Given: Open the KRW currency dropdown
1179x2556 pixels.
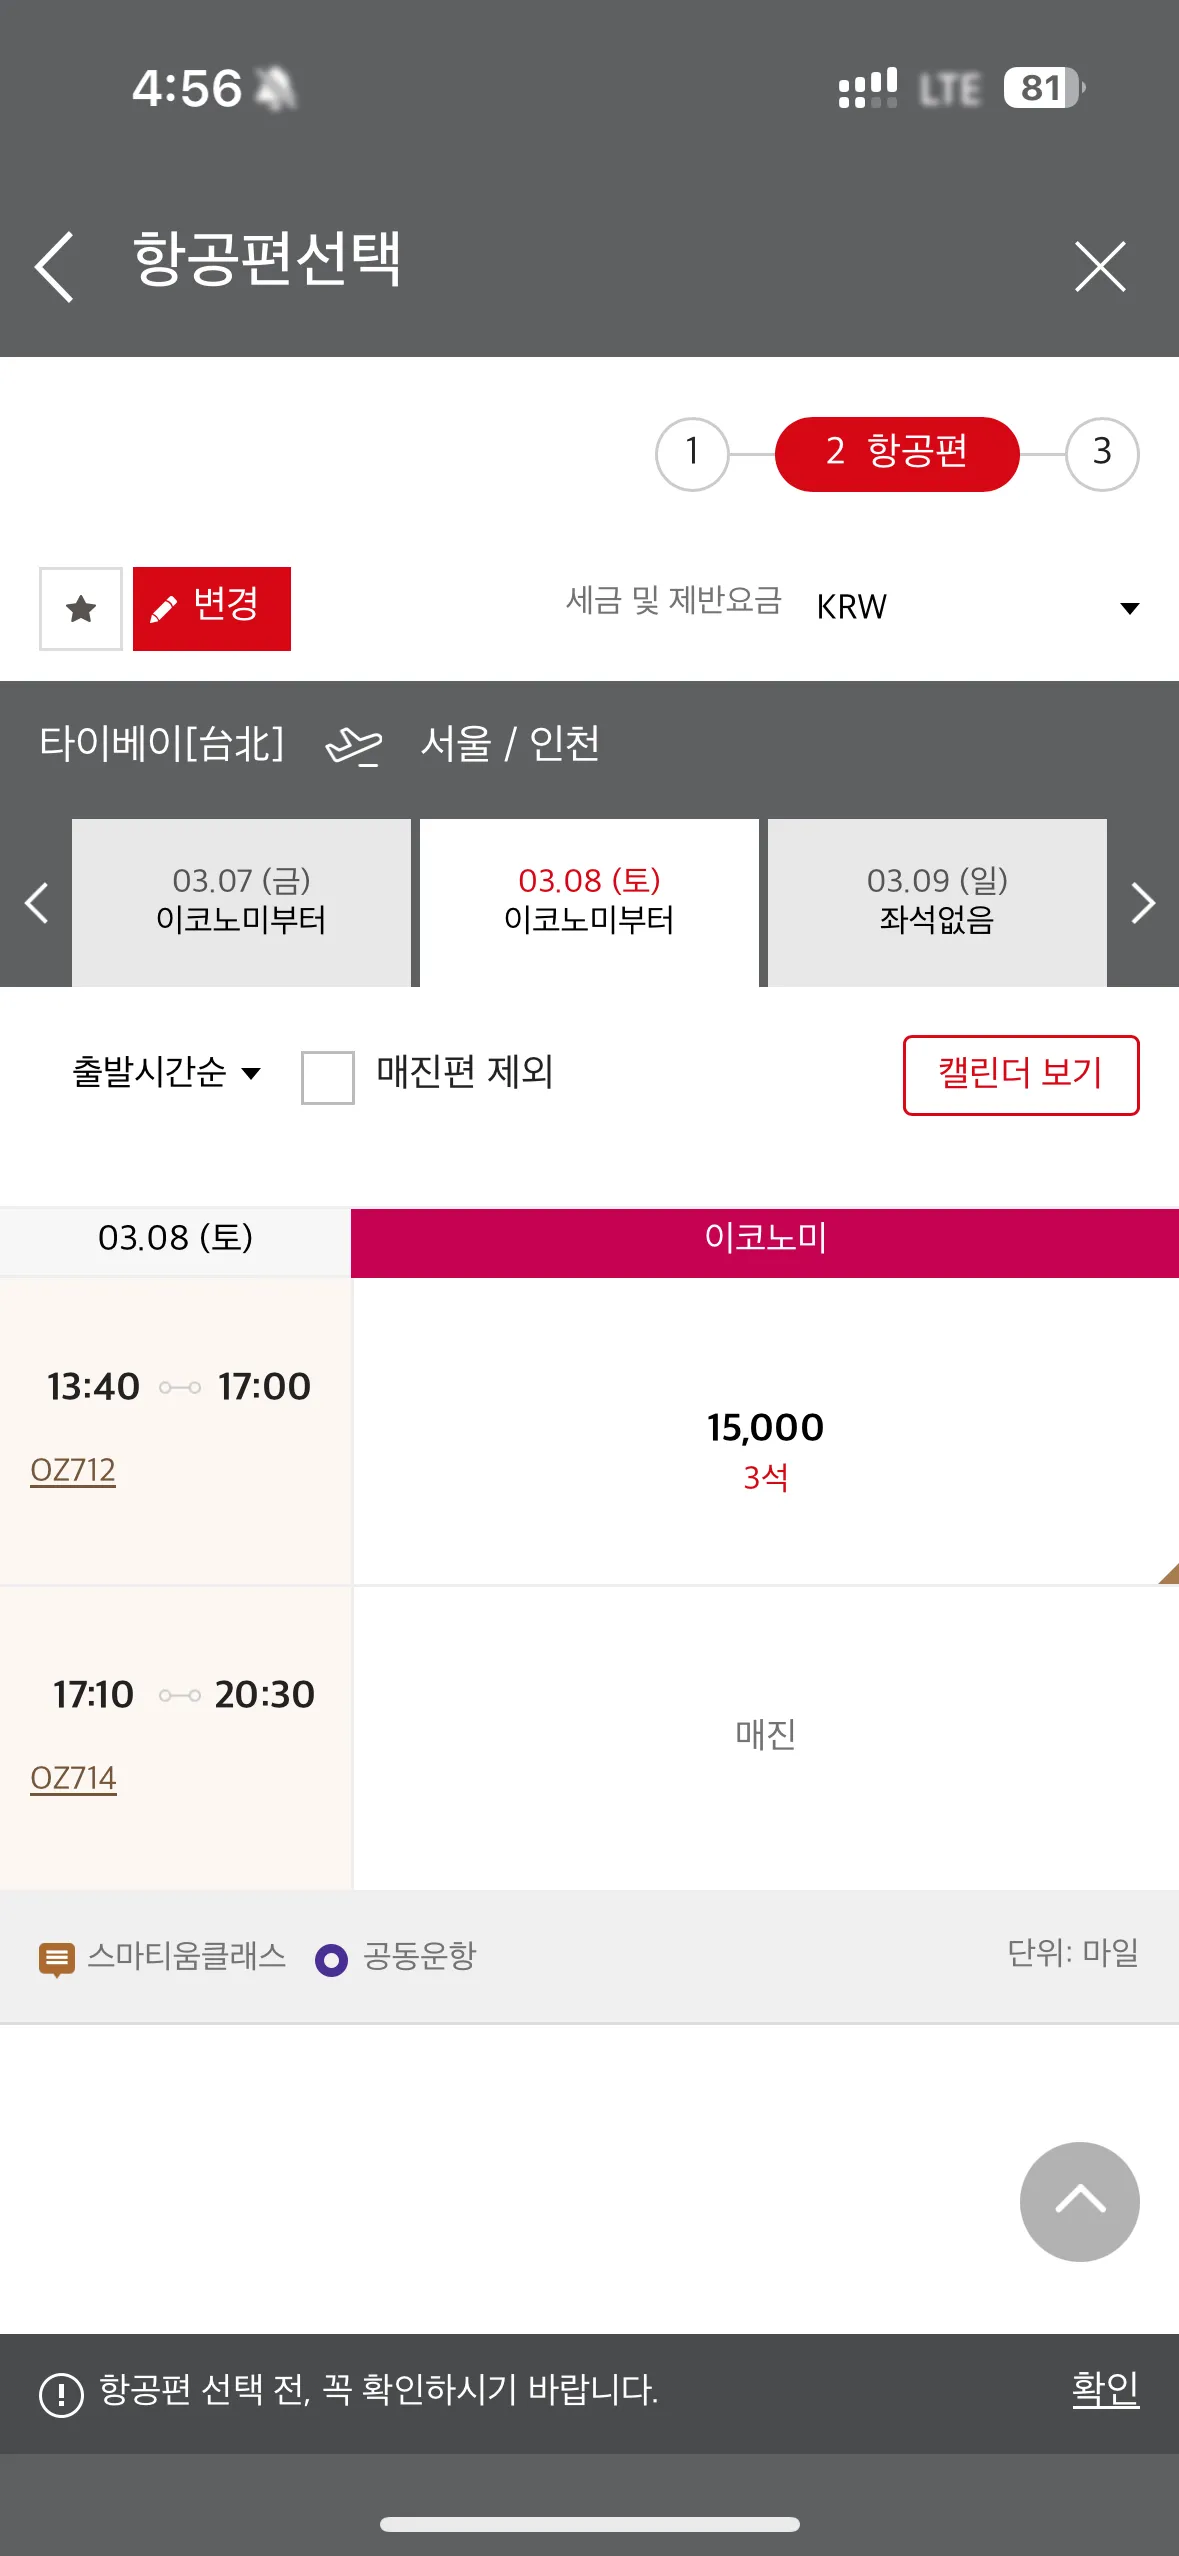Looking at the screenshot, I should pyautogui.click(x=977, y=607).
